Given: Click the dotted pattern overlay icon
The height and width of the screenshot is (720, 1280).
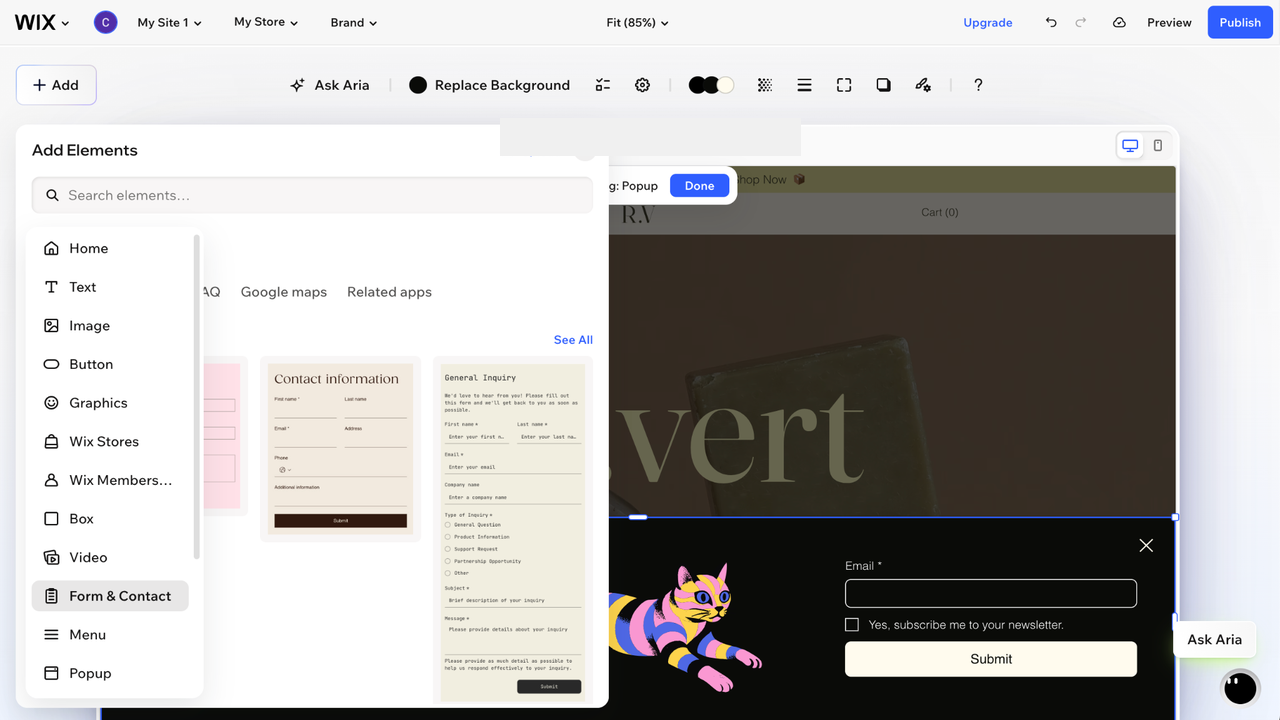Looking at the screenshot, I should point(765,85).
